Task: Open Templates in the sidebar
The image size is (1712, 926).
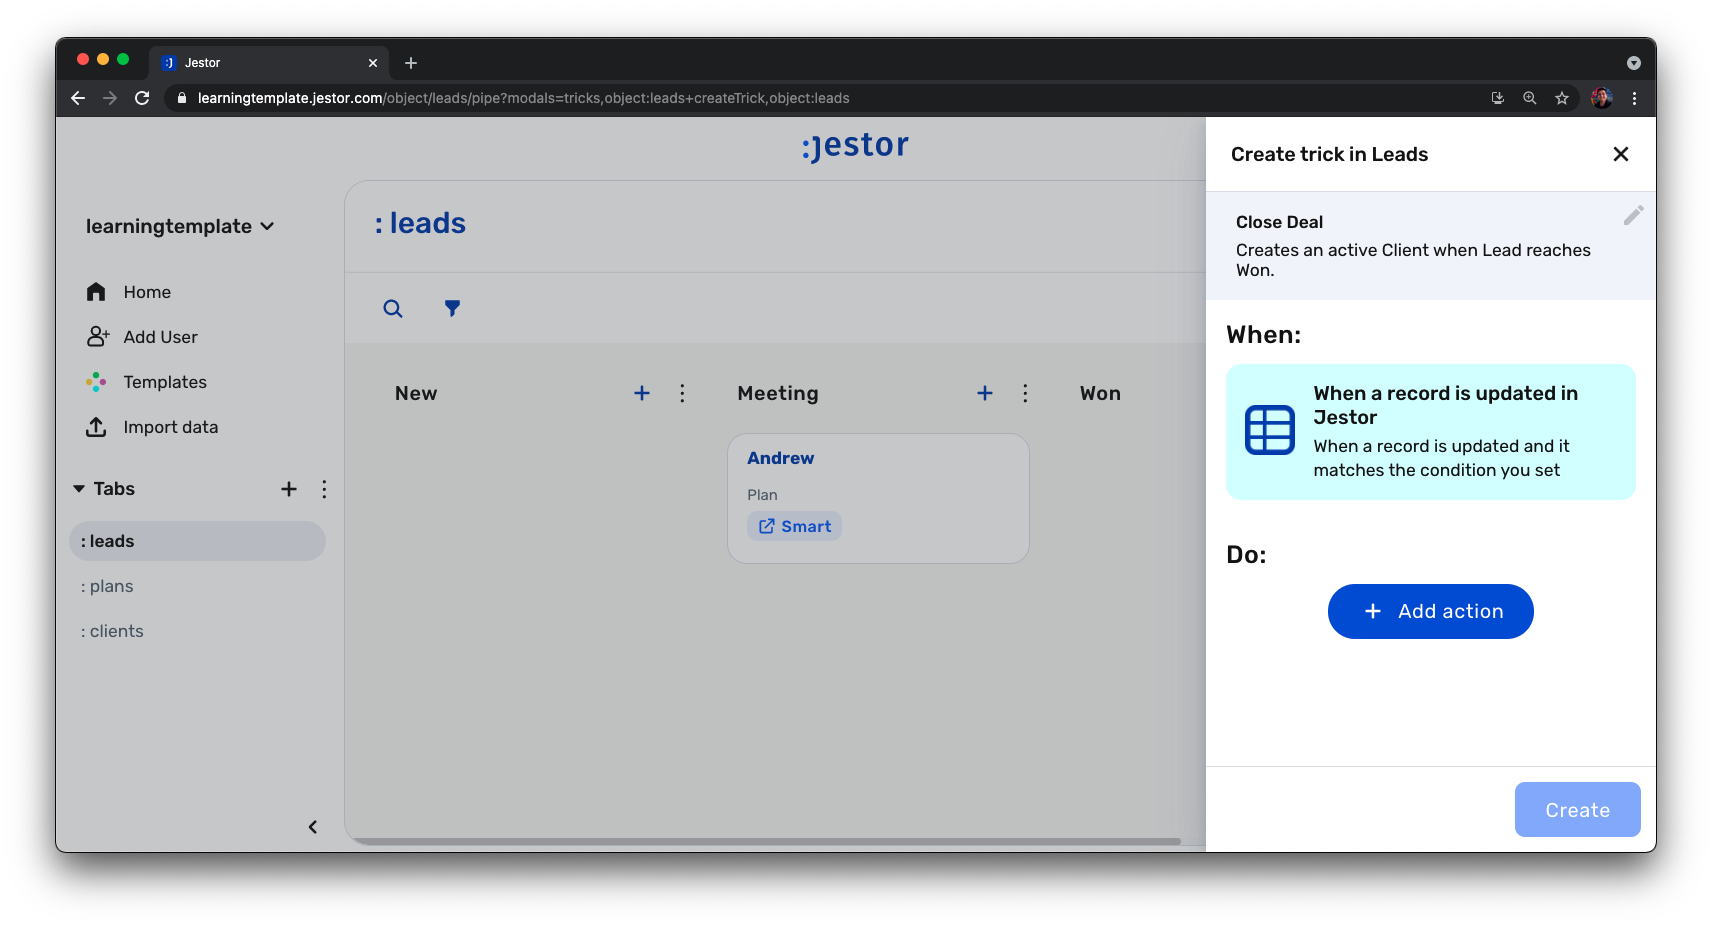Action: click(x=146, y=382)
